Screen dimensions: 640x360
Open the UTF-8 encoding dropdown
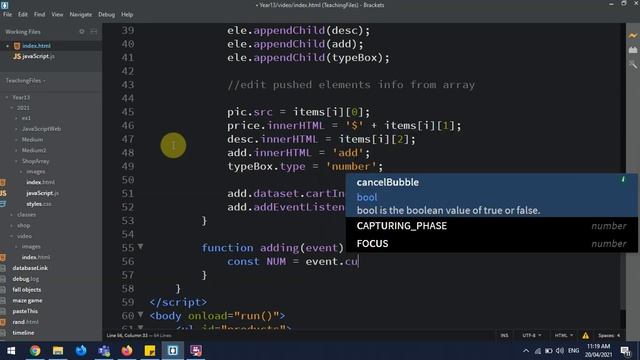(532, 336)
